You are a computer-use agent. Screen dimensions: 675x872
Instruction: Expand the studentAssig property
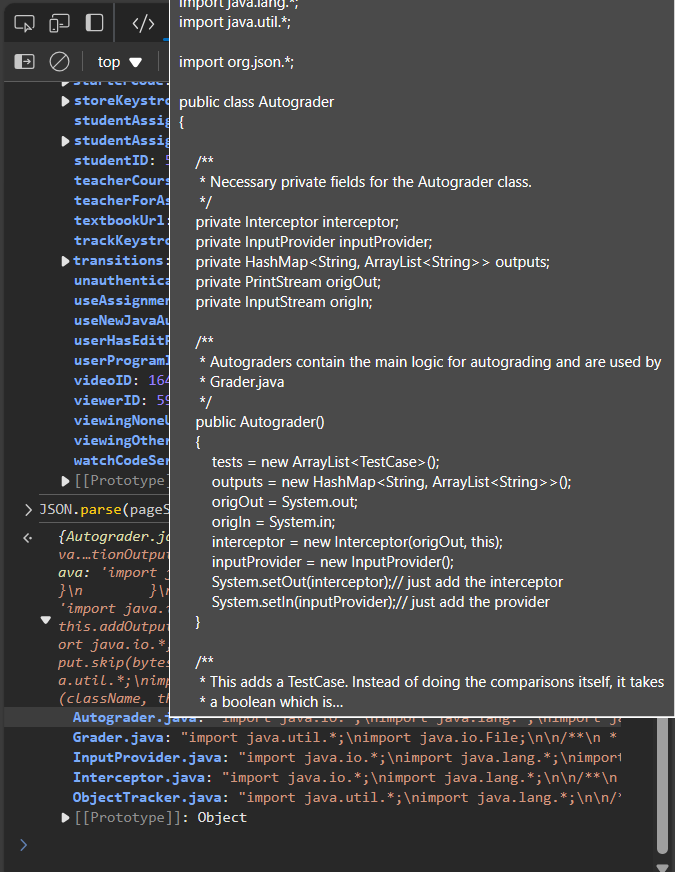pos(64,141)
